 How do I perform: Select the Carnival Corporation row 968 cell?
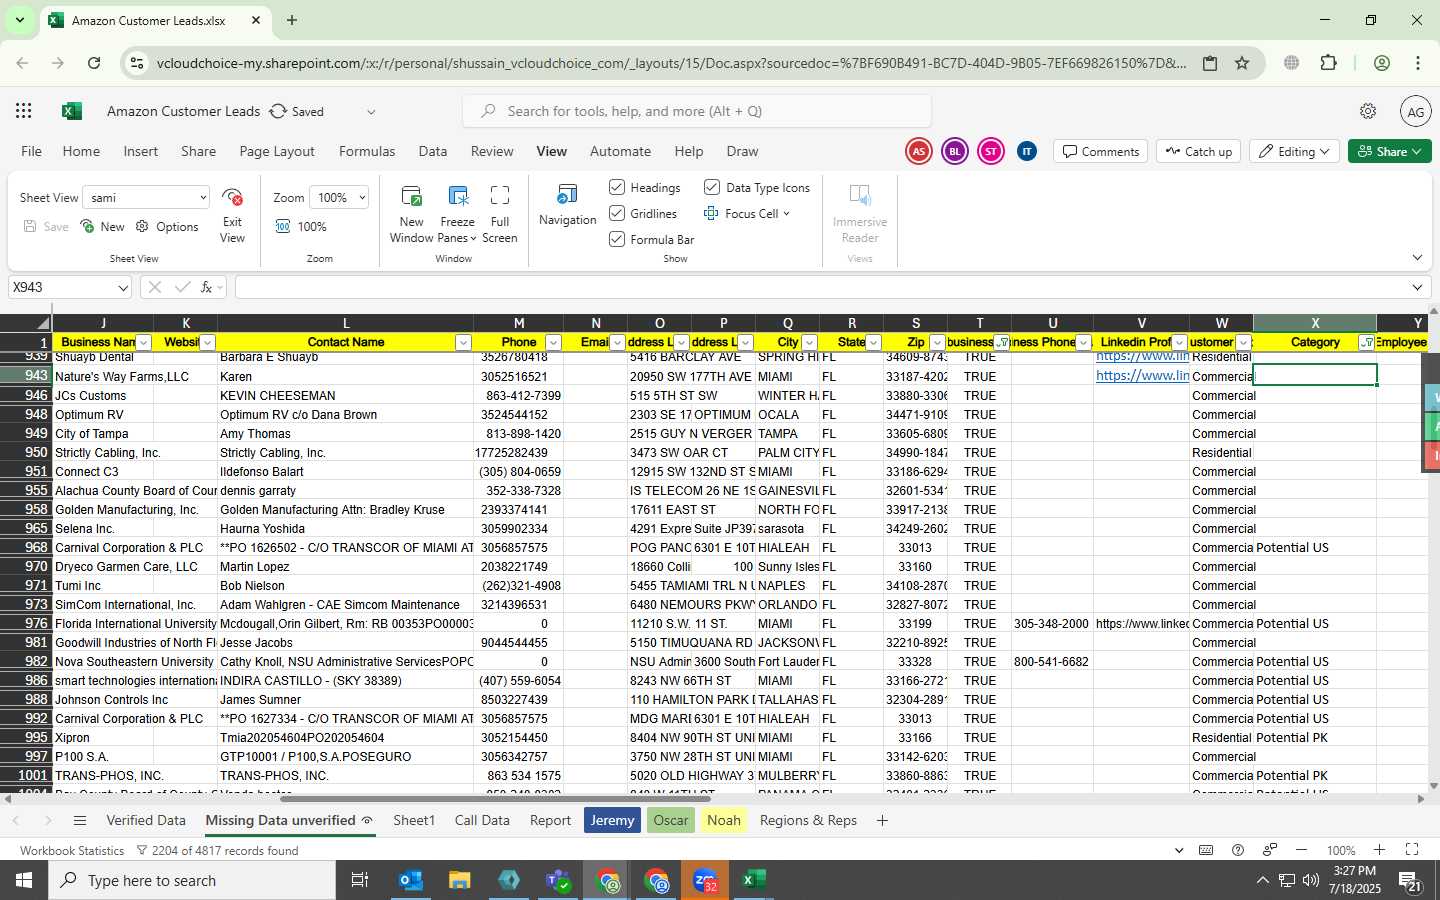point(135,548)
